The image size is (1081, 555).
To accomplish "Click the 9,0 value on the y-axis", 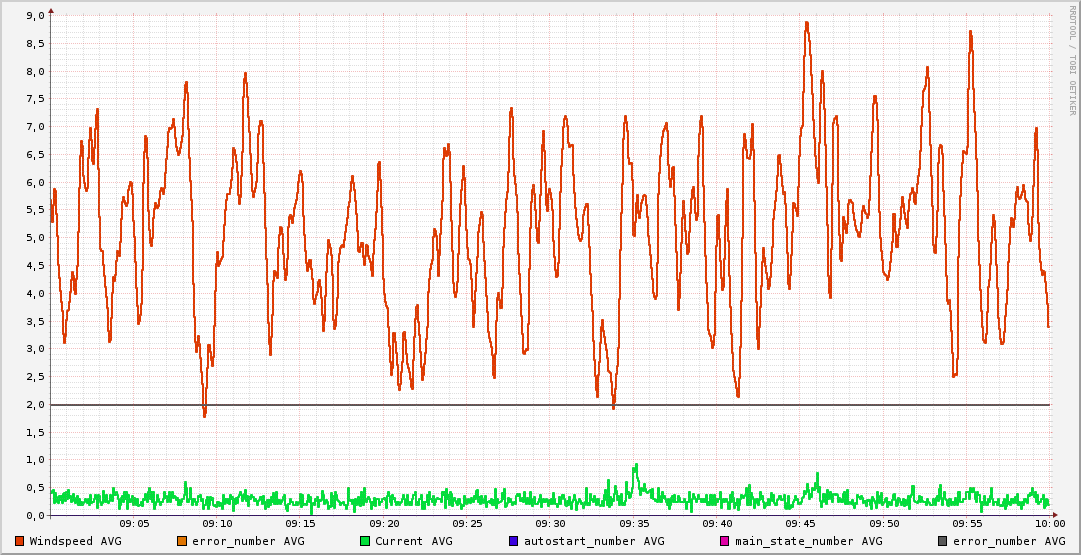I will (x=35, y=16).
